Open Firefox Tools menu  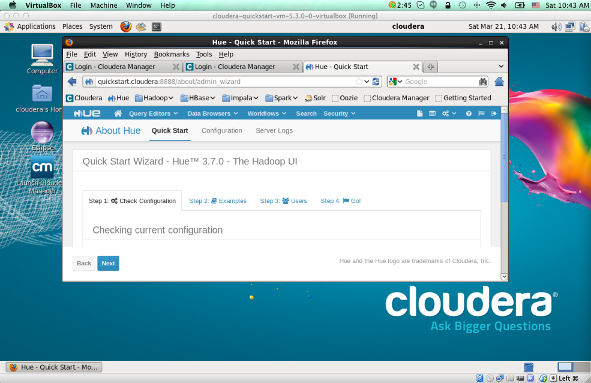pyautogui.click(x=204, y=54)
